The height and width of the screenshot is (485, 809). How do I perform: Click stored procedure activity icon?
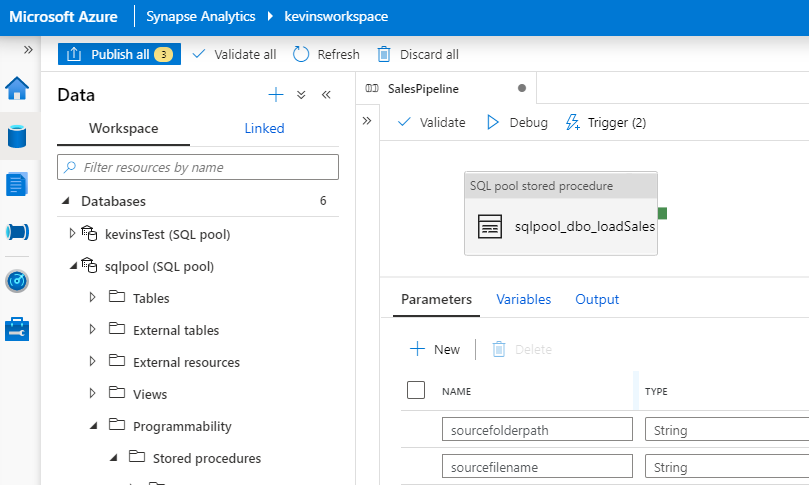click(490, 226)
